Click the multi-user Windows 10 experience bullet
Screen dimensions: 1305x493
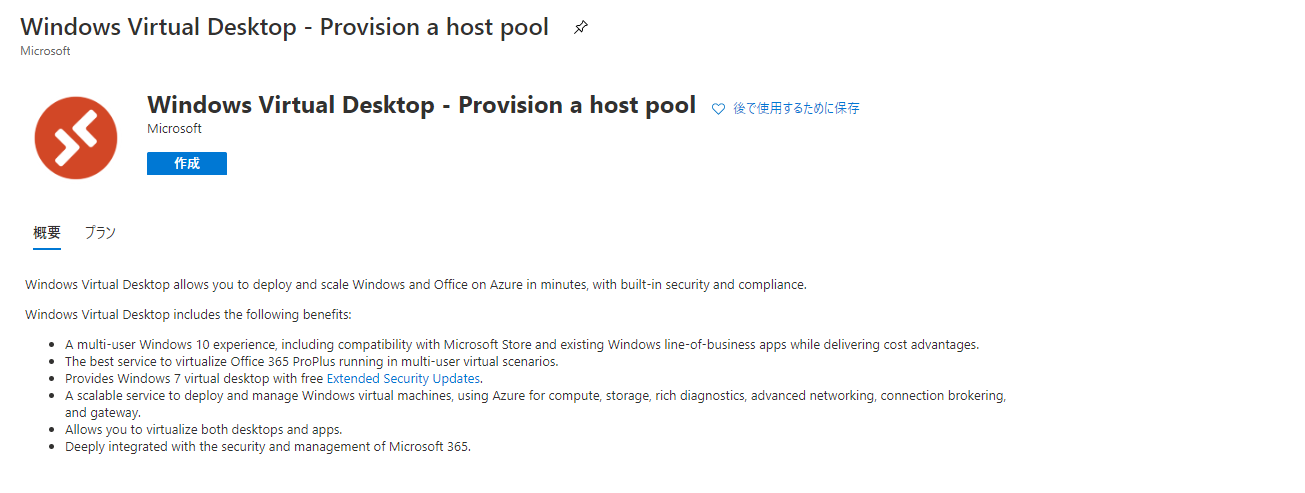[x=522, y=344]
